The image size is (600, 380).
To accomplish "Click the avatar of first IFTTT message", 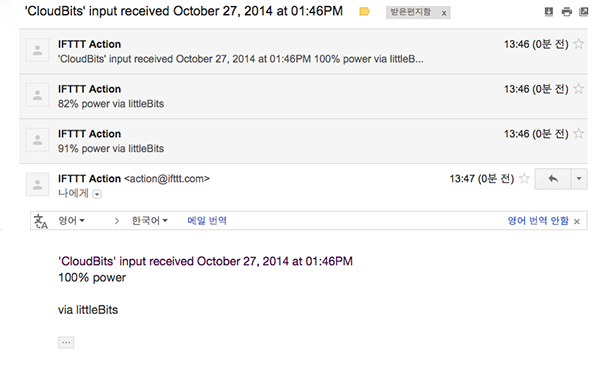I will coord(38,50).
